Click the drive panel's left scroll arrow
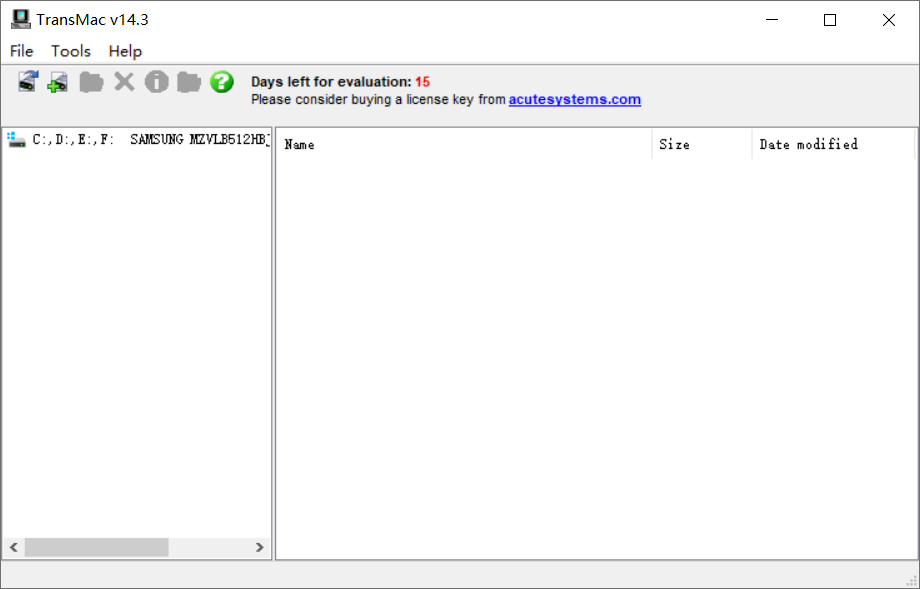Viewport: 920px width, 589px height. tap(13, 548)
